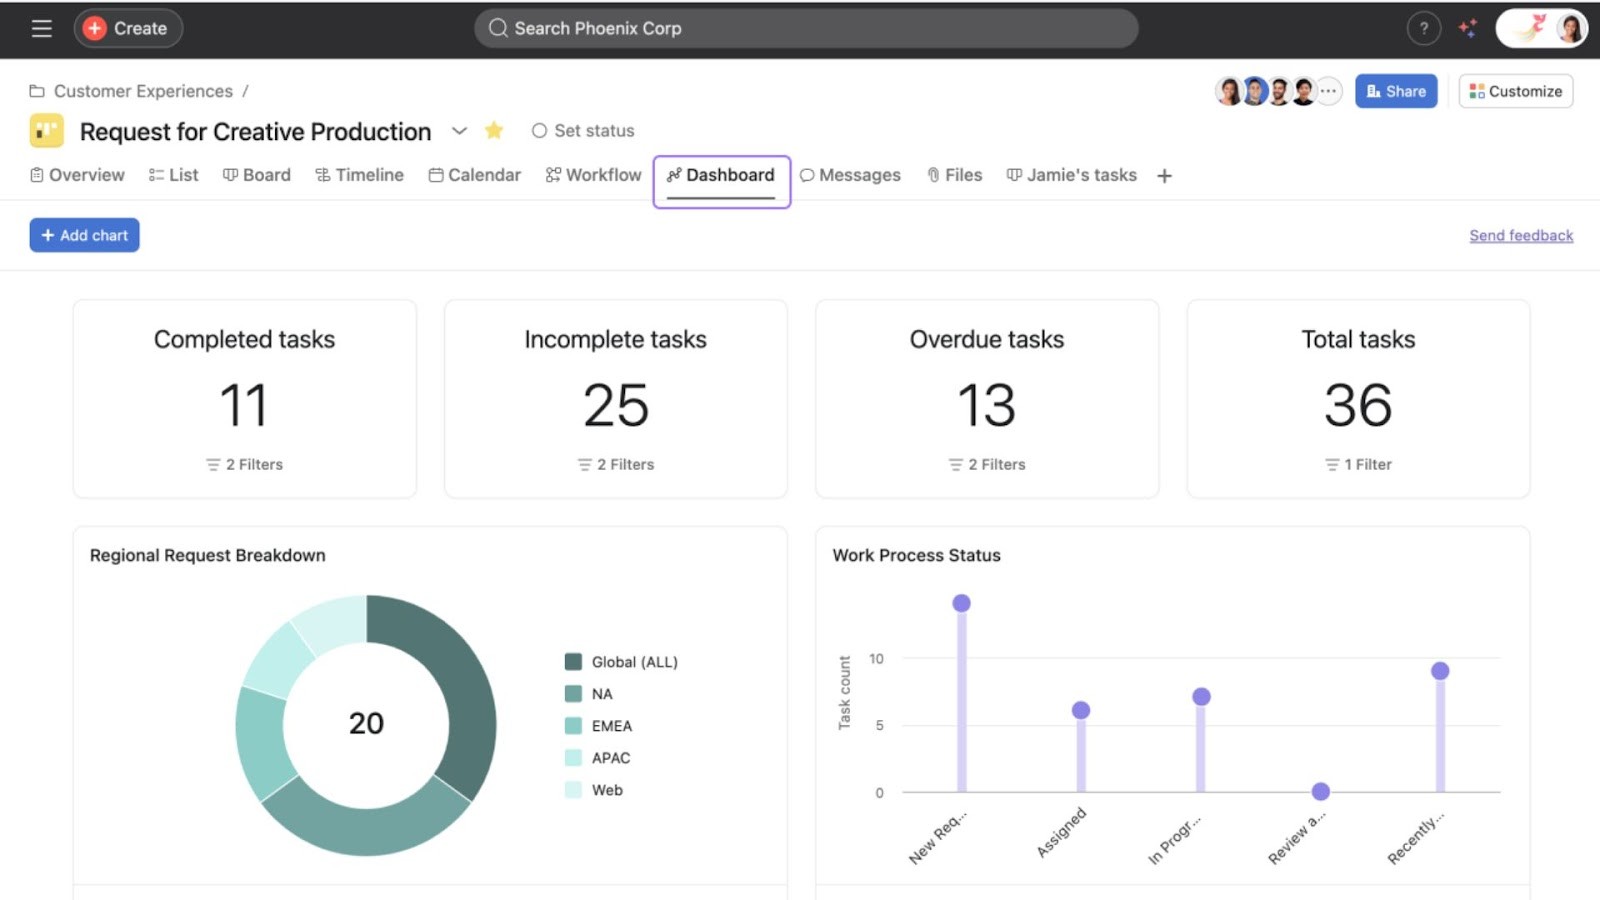
Task: Open the navigation sidebar menu
Action: [41, 28]
